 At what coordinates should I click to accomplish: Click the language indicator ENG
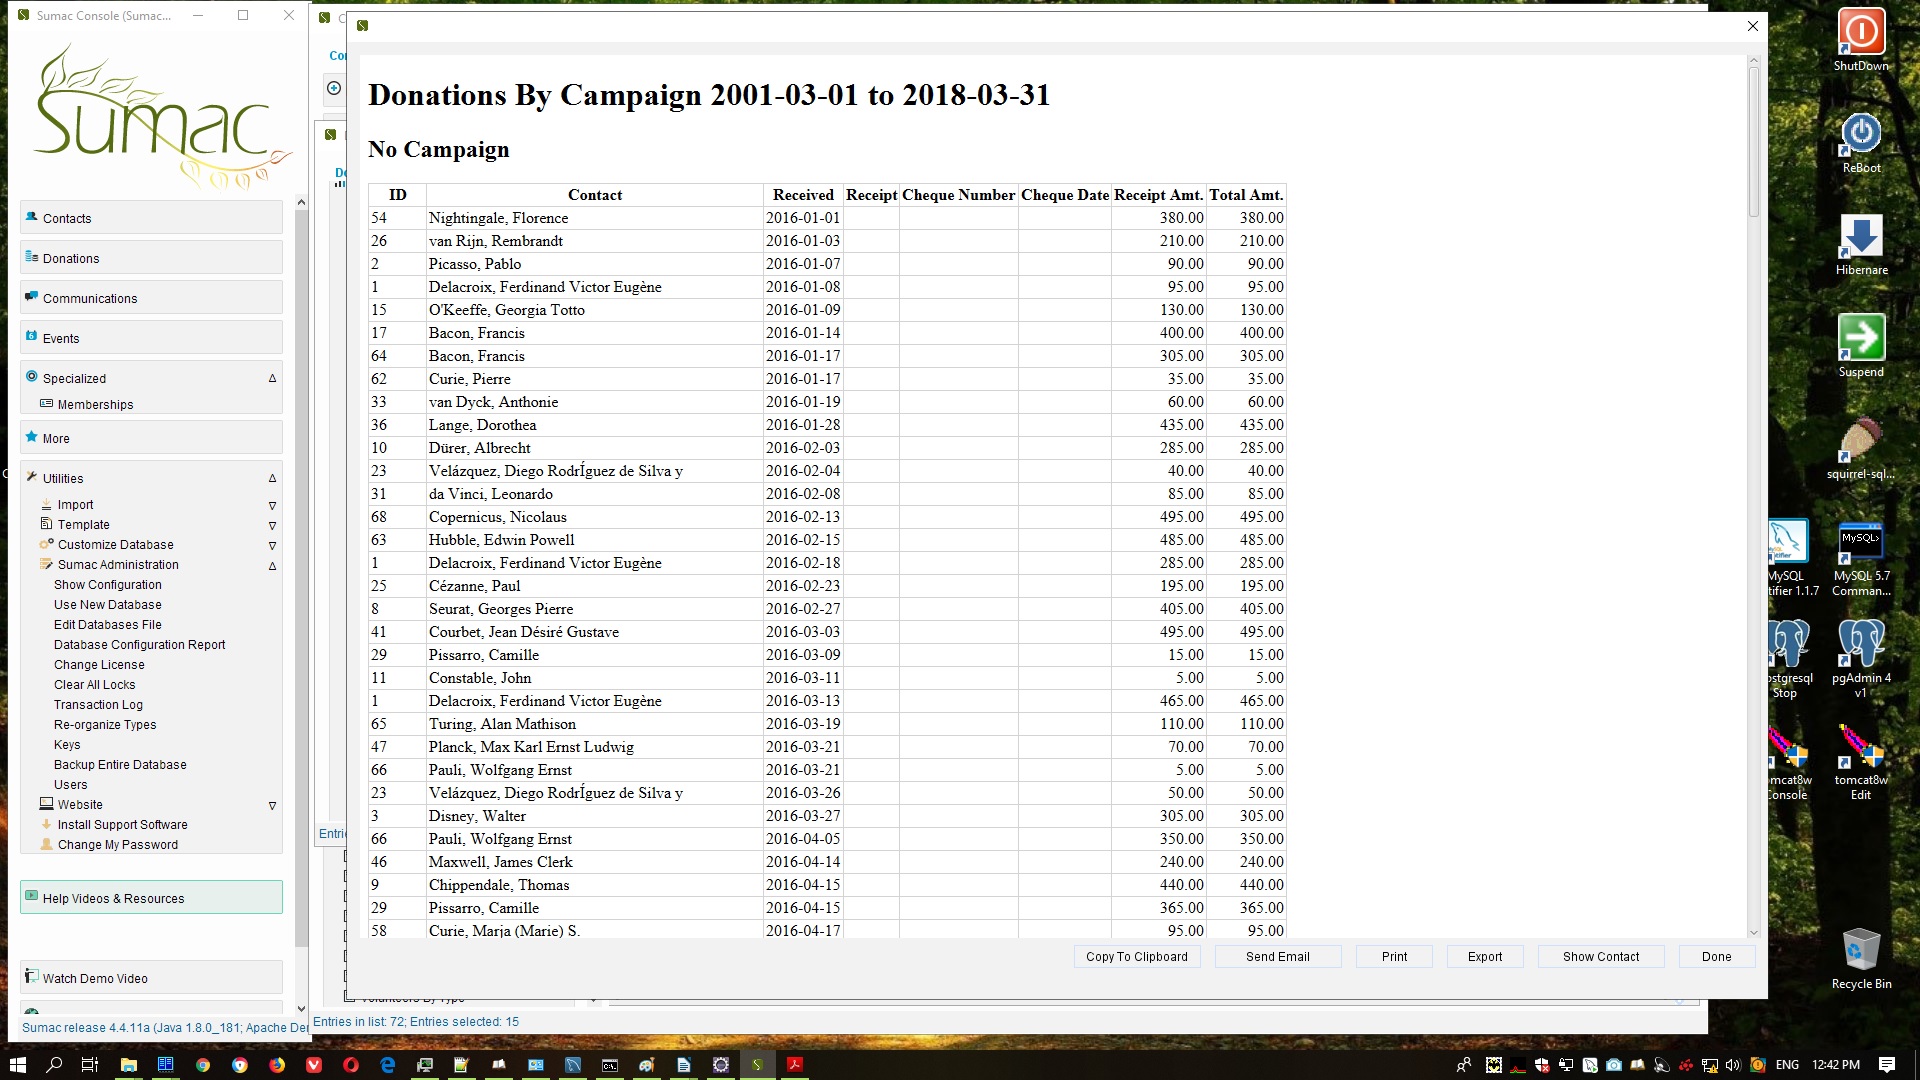(1787, 1065)
